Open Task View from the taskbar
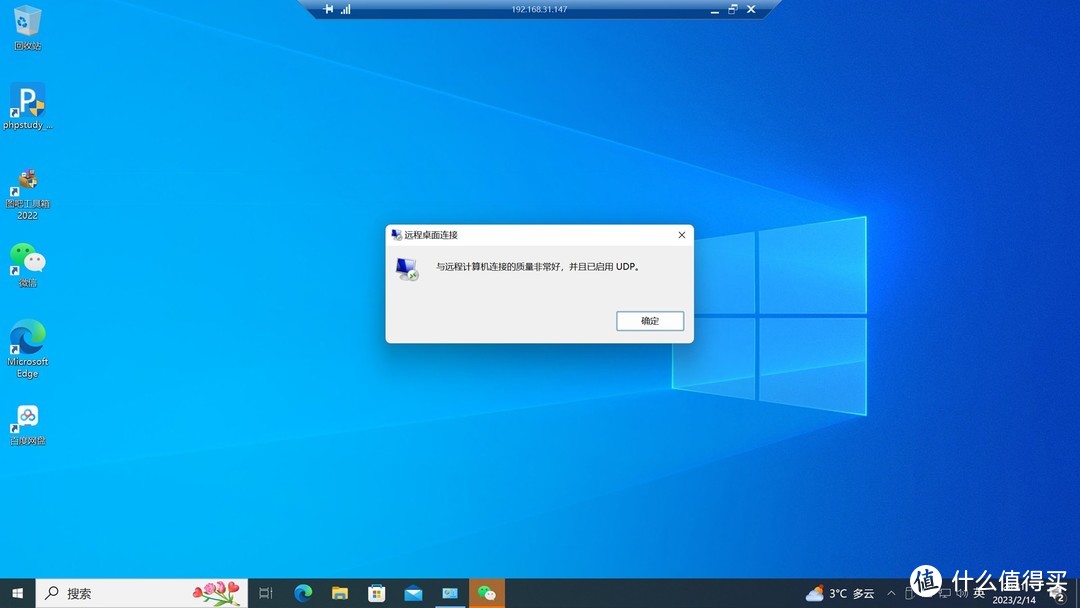Screen dimensions: 1080x608 (266, 593)
